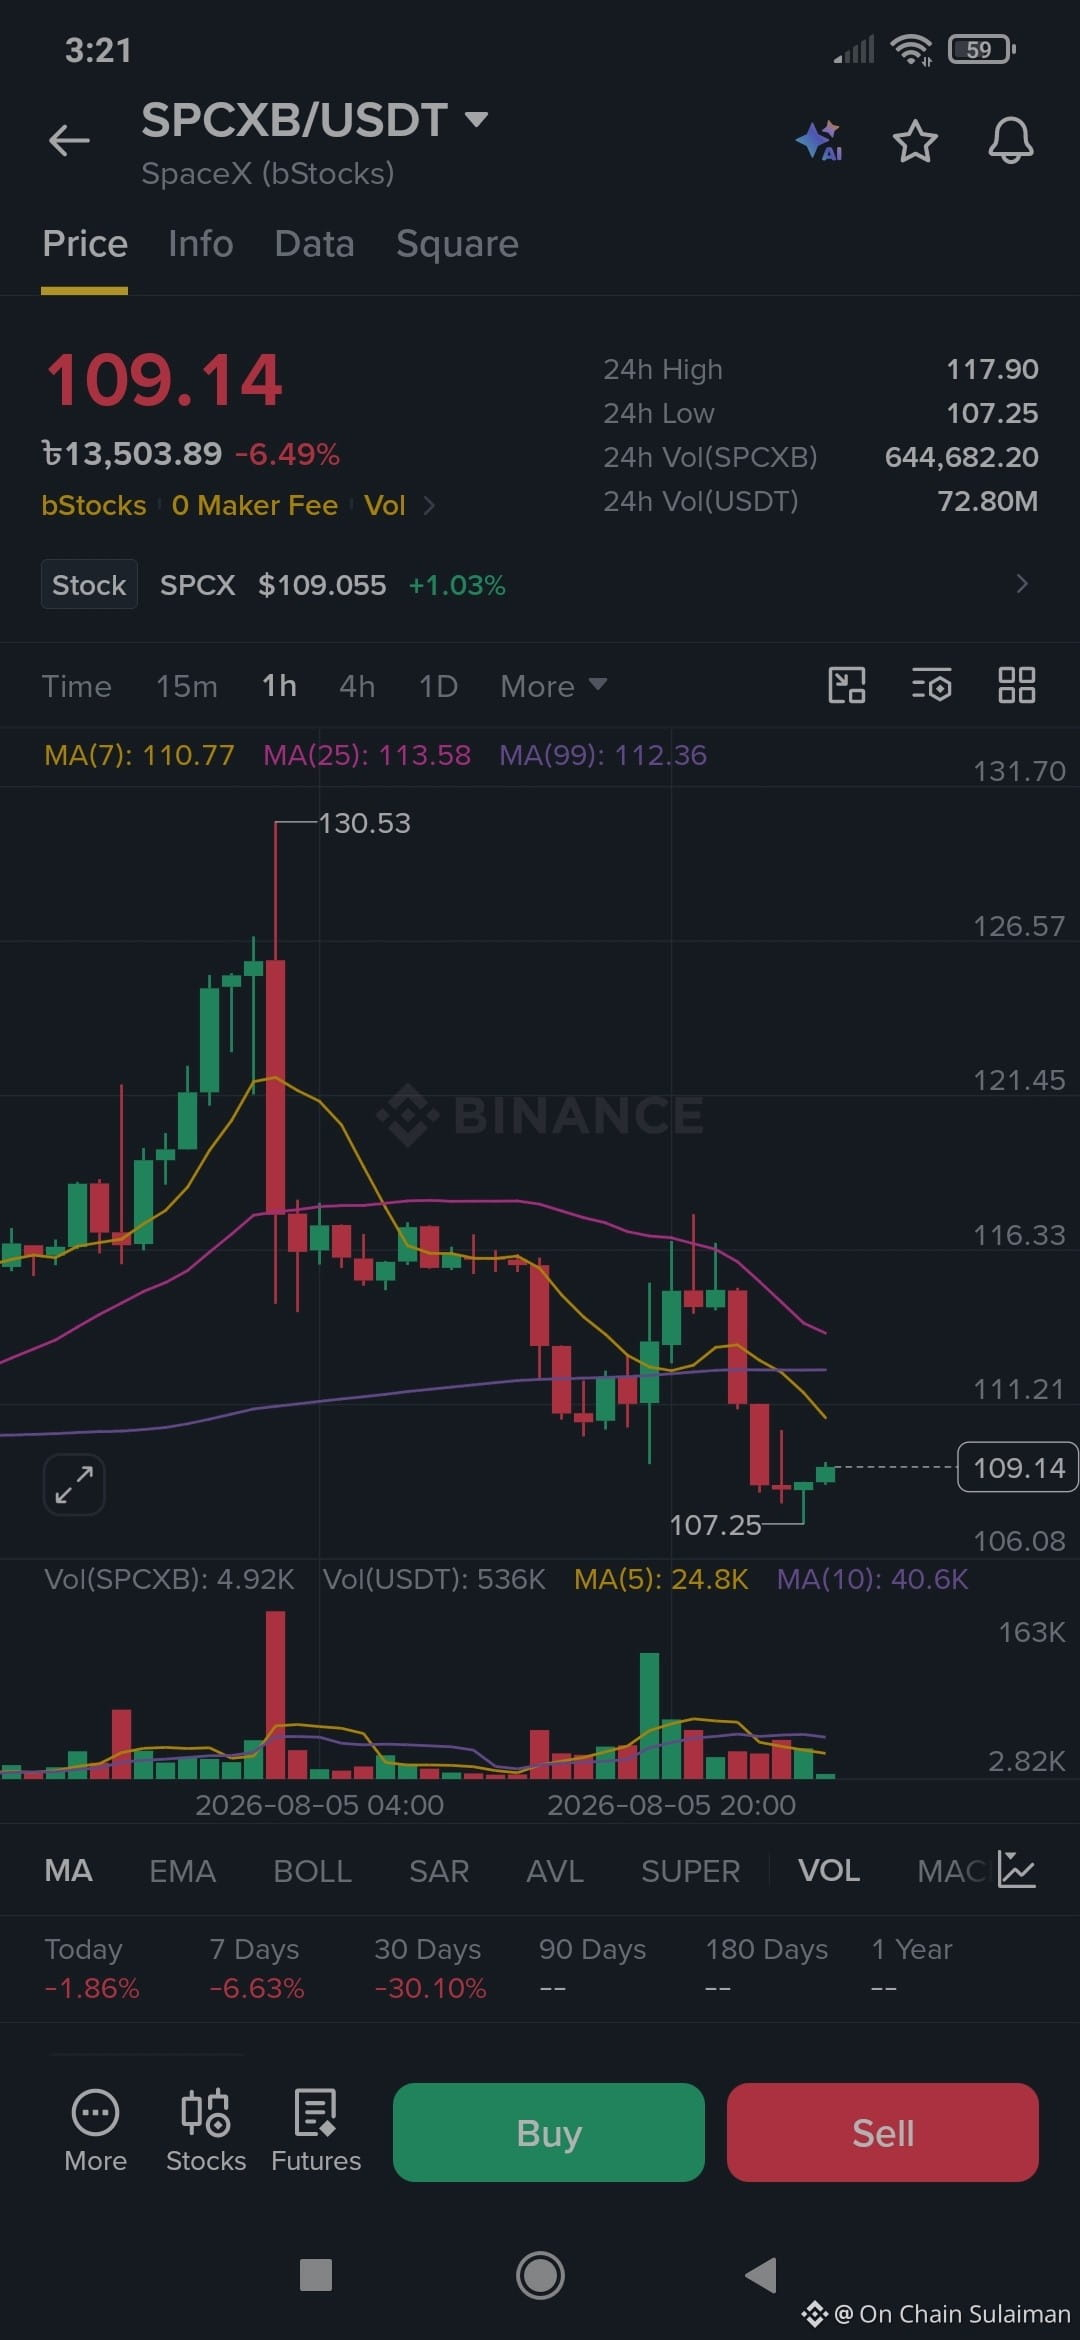Tap the Android back triangle button

tap(761, 2275)
